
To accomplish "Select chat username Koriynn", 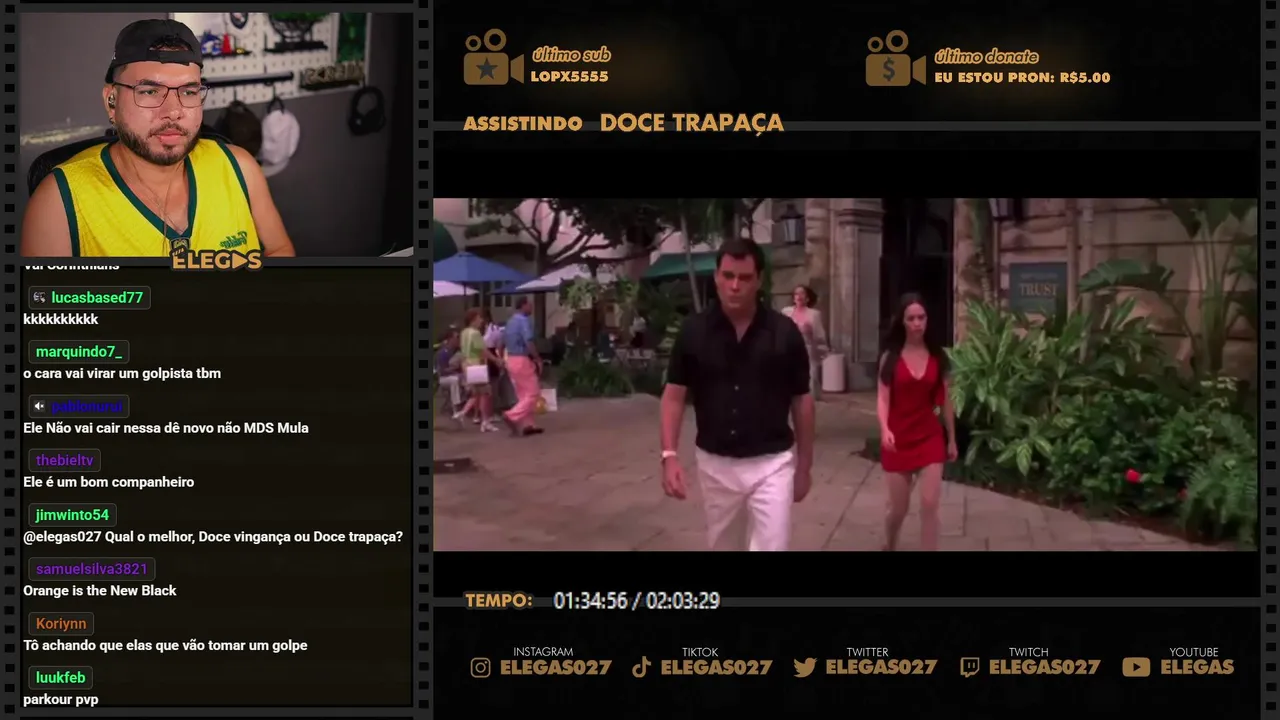I will pyautogui.click(x=61, y=624).
